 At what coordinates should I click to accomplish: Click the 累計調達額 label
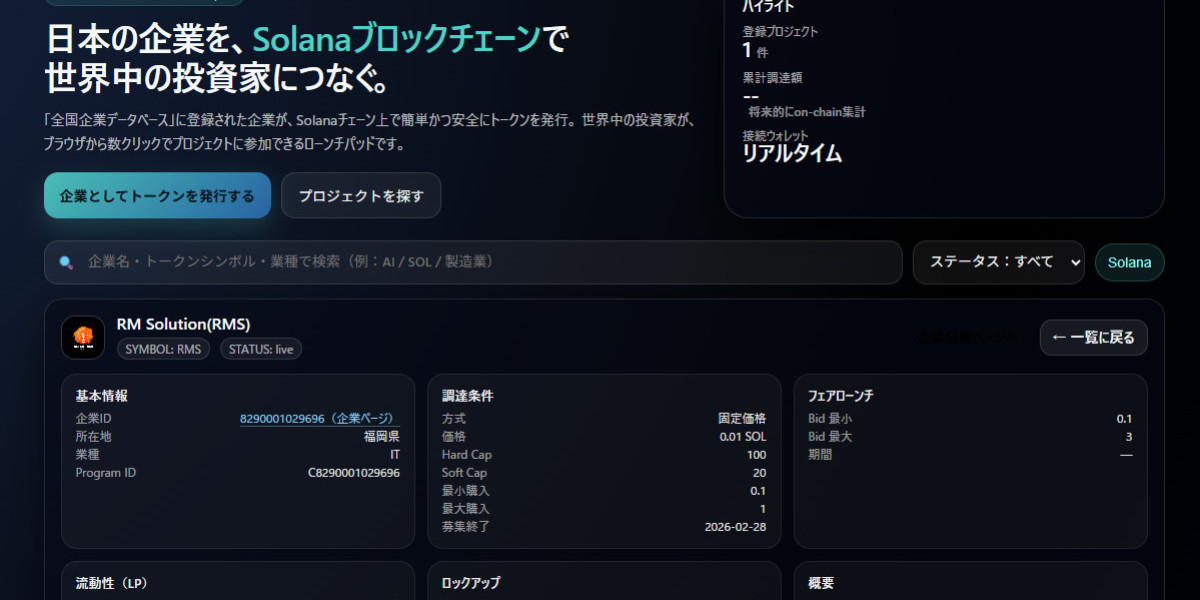[x=772, y=77]
